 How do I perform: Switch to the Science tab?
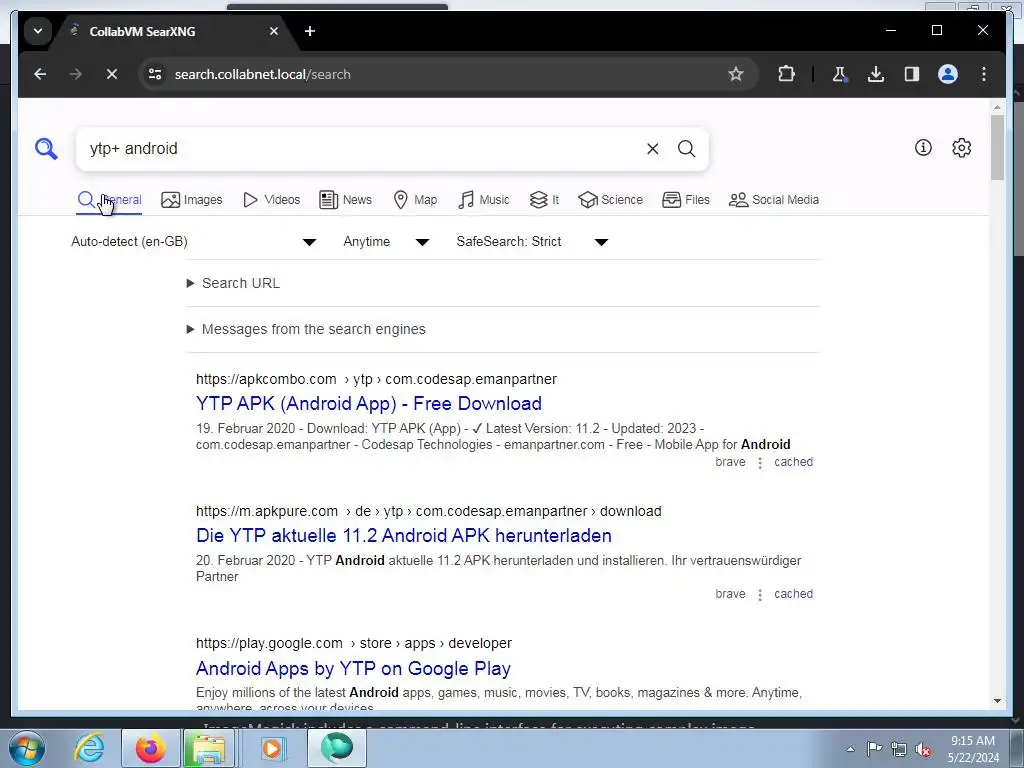tap(611, 200)
